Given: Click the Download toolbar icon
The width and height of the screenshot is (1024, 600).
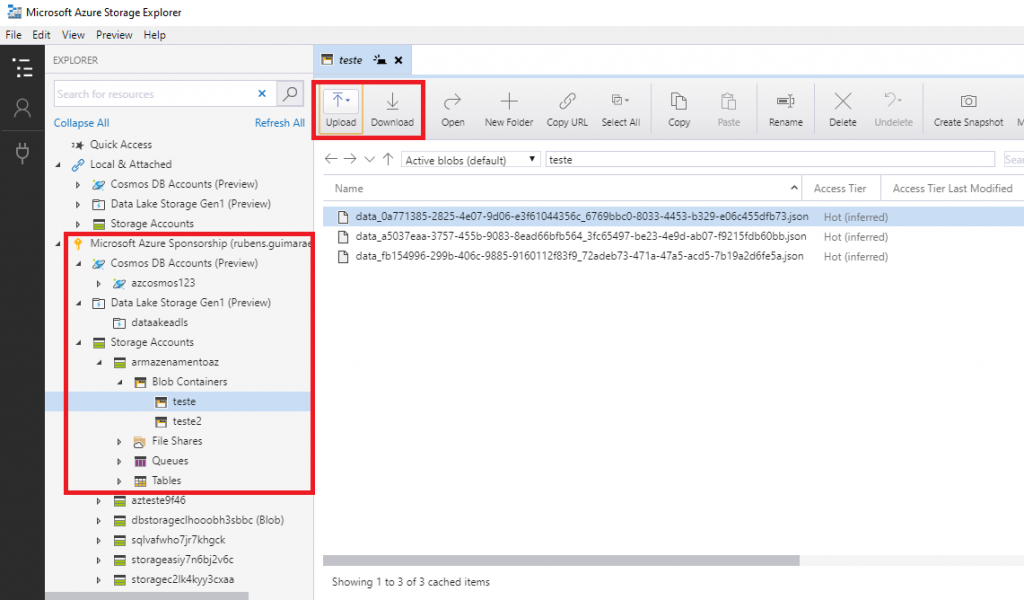Looking at the screenshot, I should [x=392, y=102].
